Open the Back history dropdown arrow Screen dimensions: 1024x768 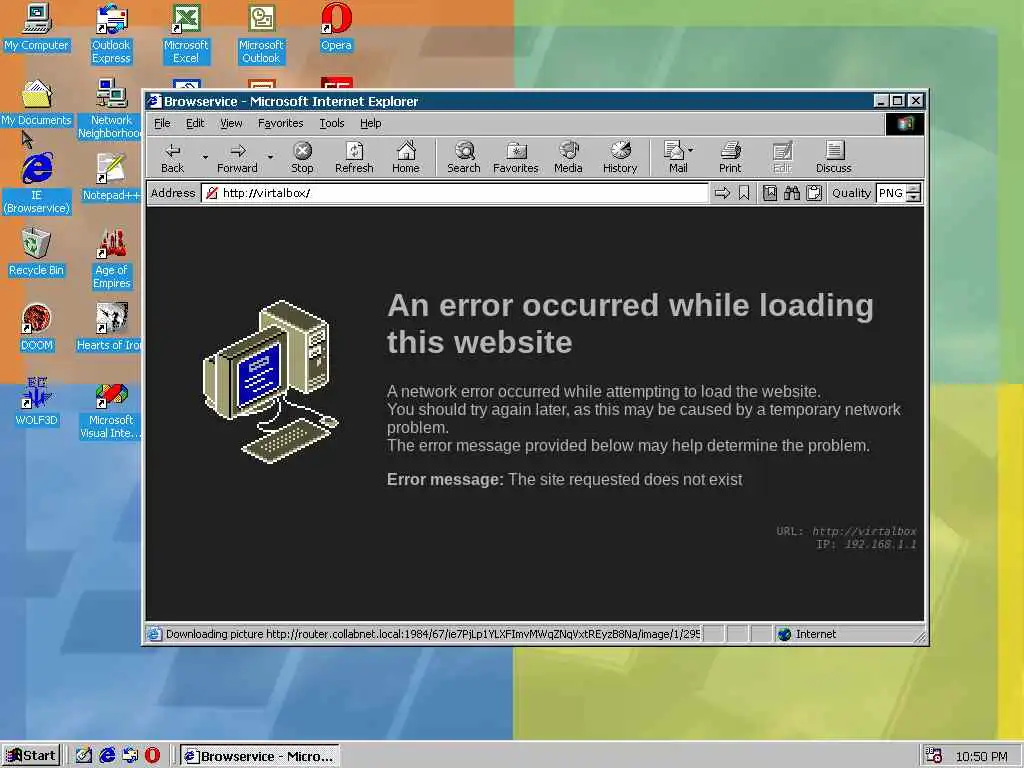tap(205, 157)
